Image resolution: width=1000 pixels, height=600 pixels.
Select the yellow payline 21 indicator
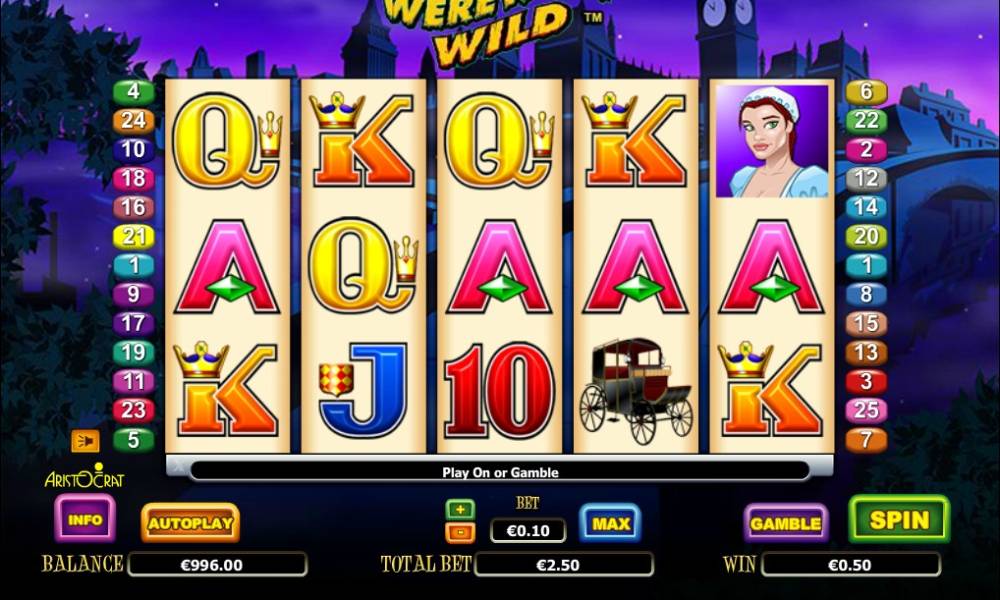pos(133,237)
